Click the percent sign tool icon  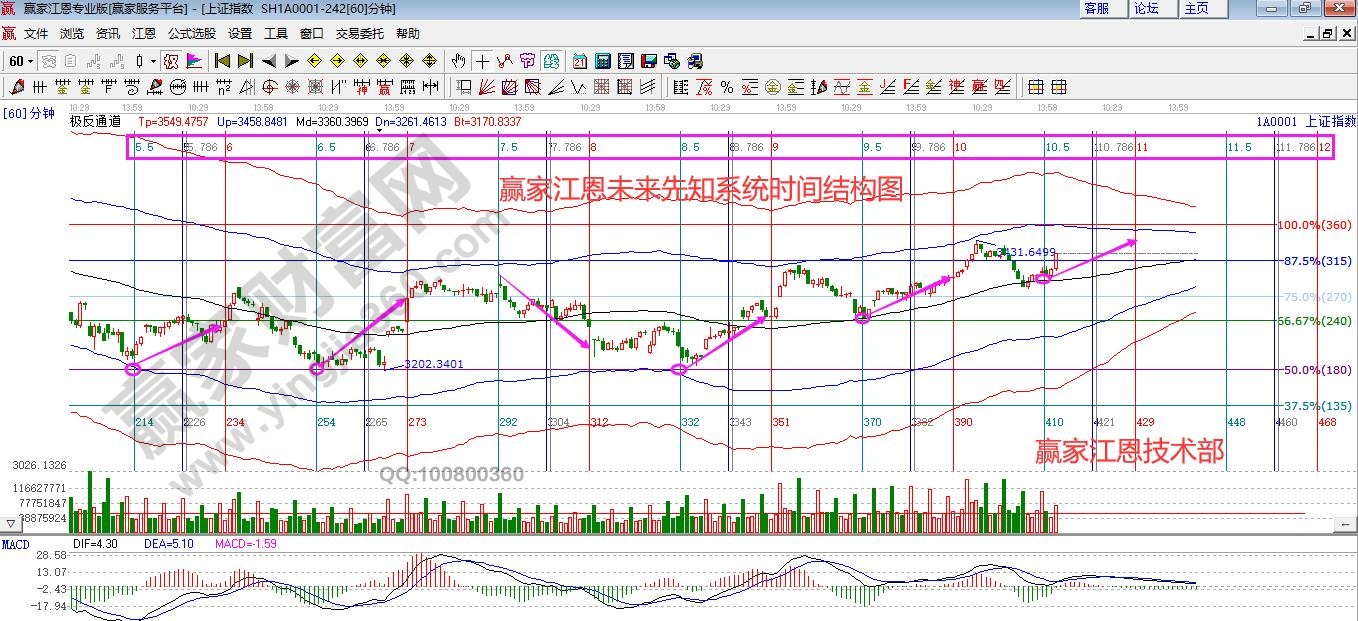click(x=727, y=87)
